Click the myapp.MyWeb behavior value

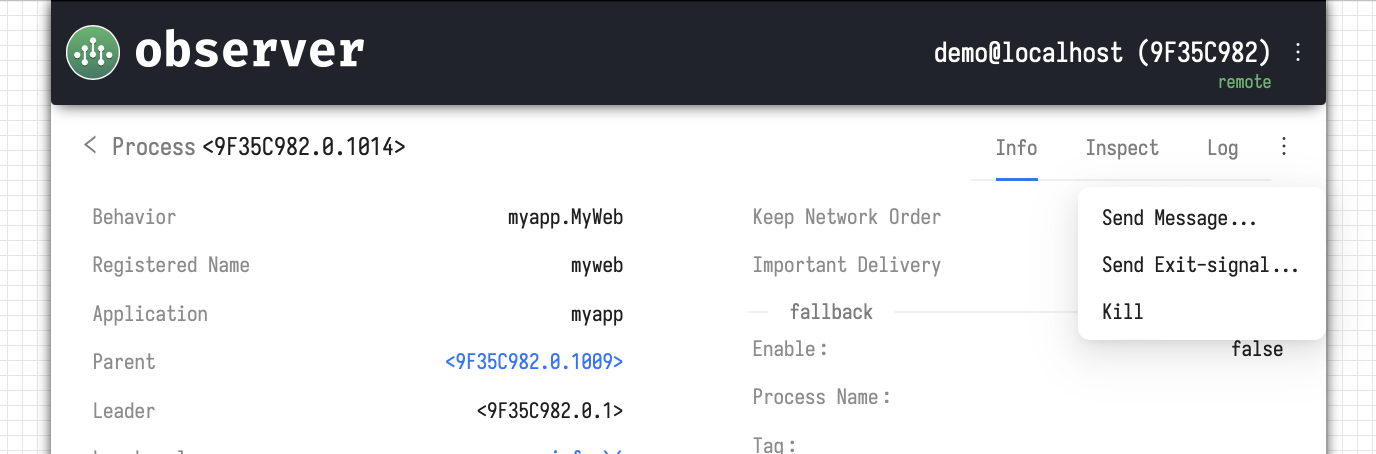coord(565,217)
